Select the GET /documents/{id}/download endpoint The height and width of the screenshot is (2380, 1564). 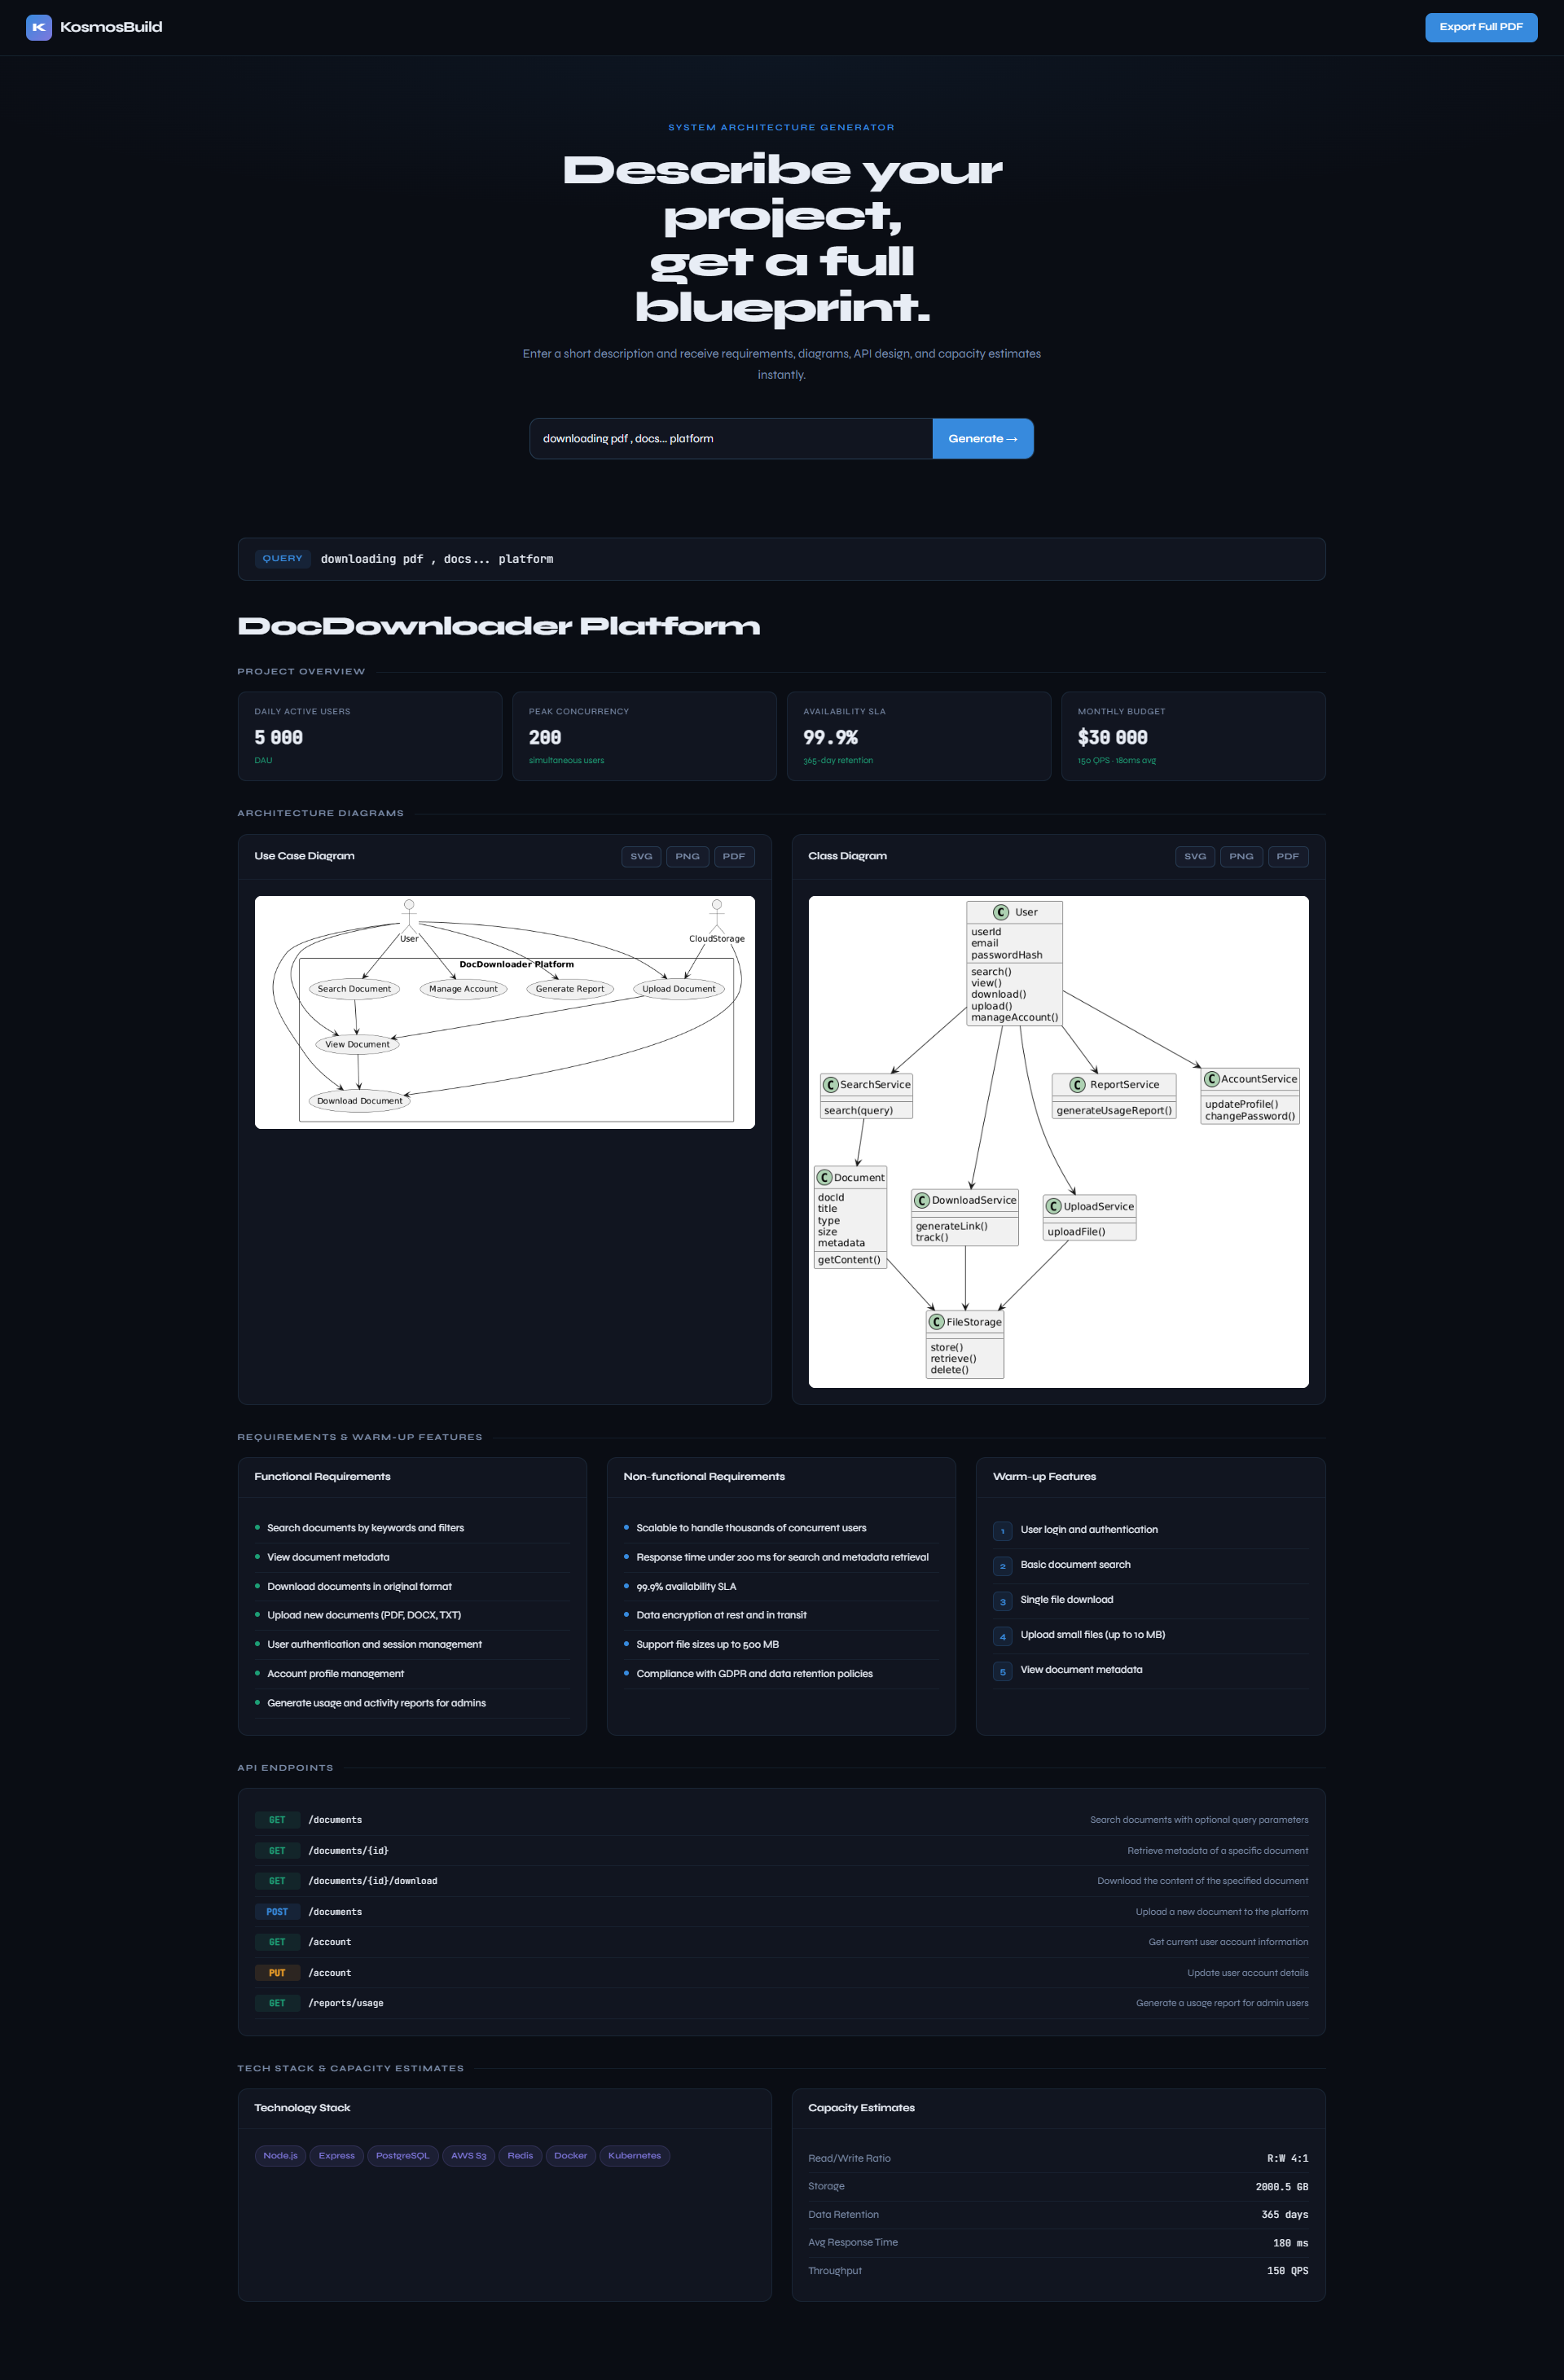781,1880
